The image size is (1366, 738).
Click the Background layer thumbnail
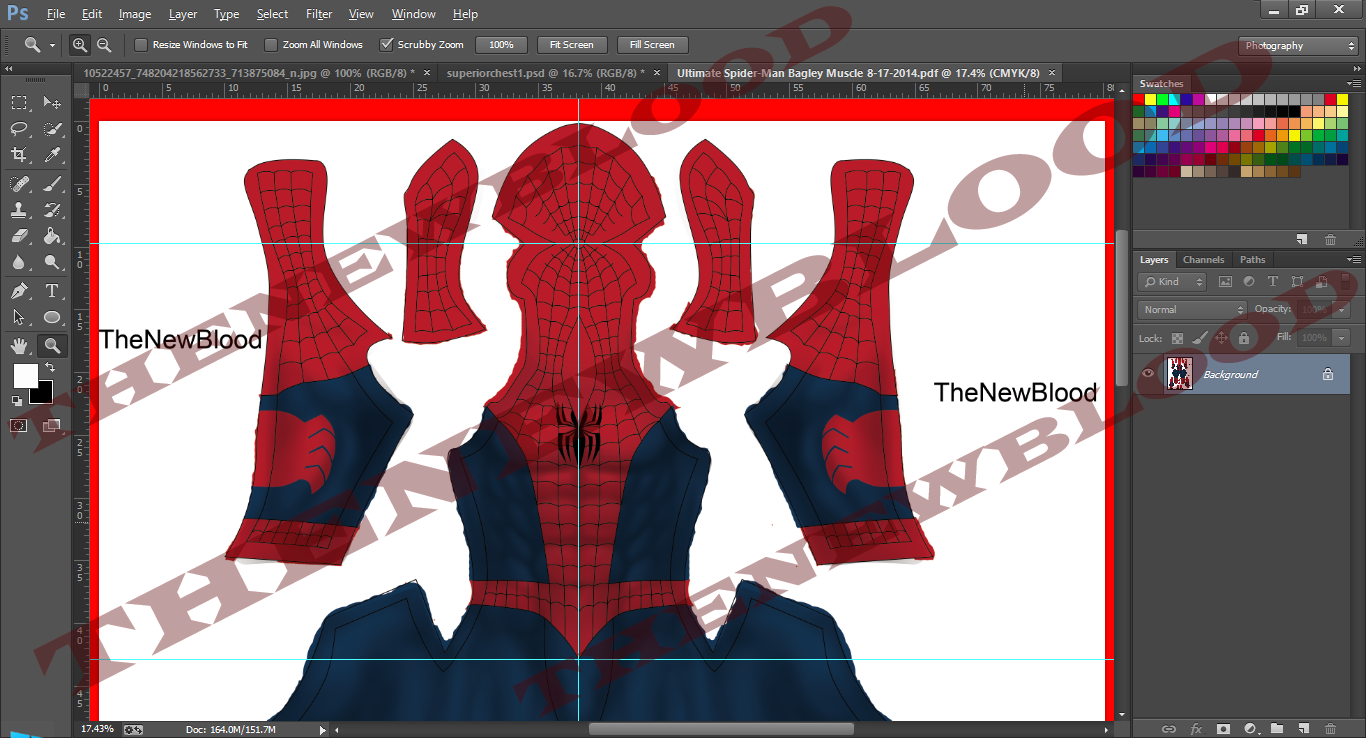point(1180,374)
